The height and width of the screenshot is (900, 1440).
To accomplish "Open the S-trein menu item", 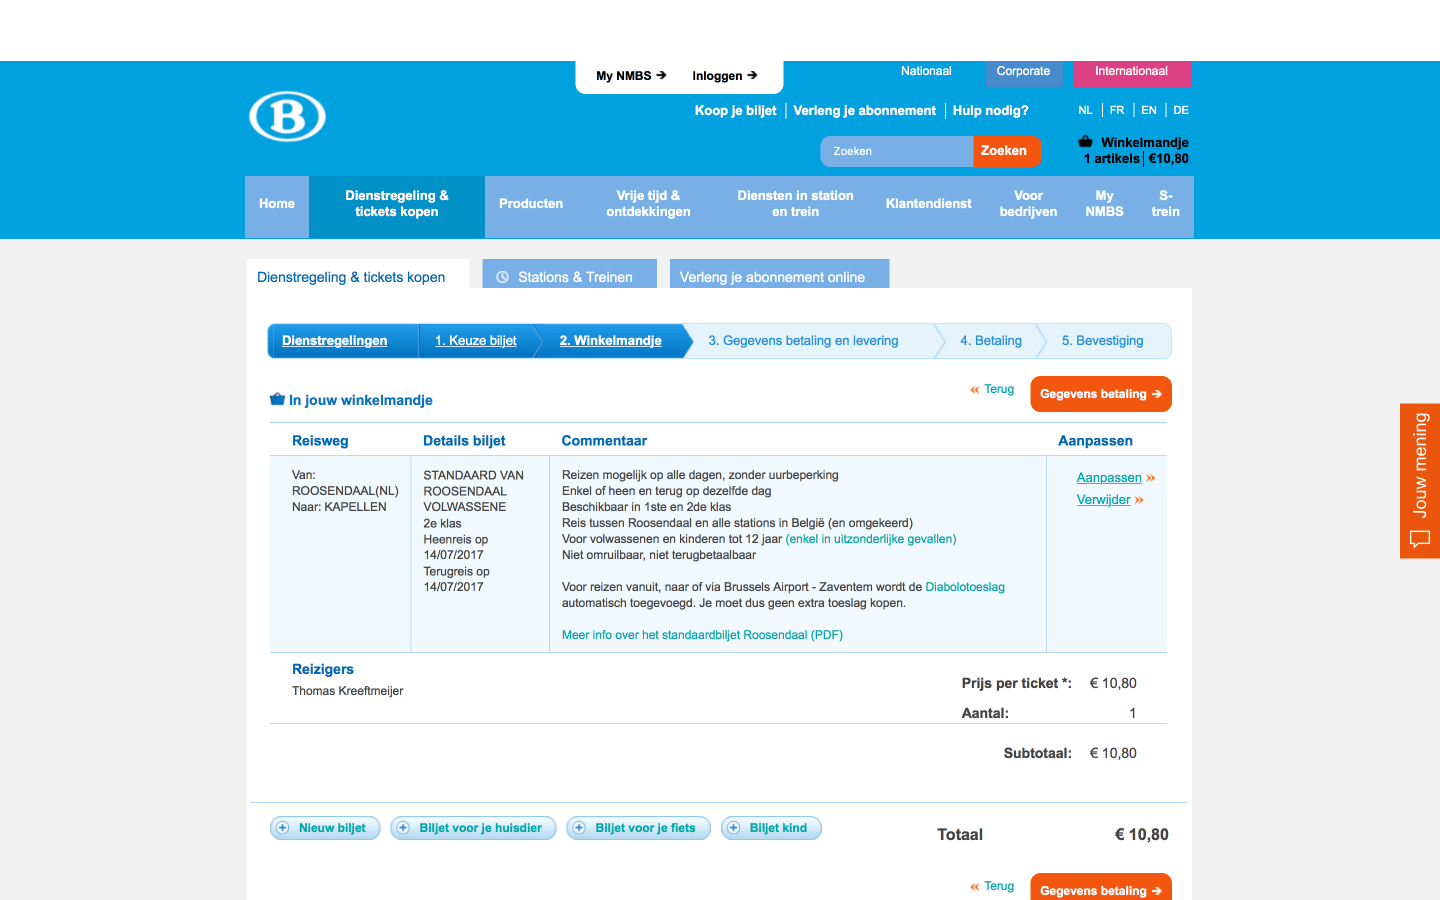I will [x=1166, y=204].
